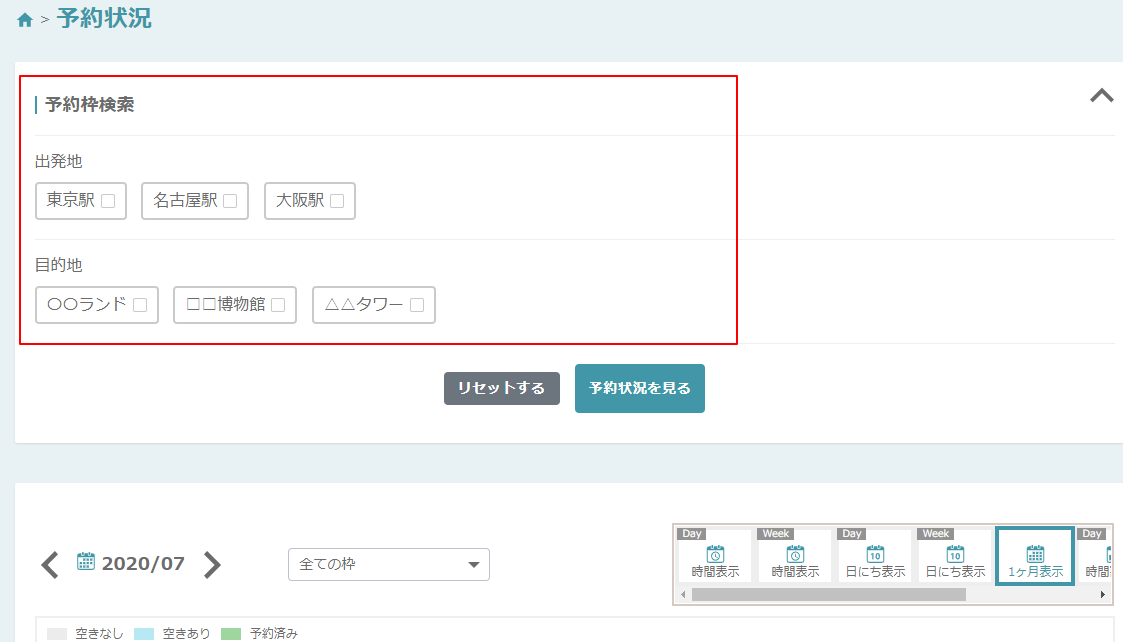Check the 名古屋駅 departure checkbox
The height and width of the screenshot is (642, 1123).
point(230,201)
